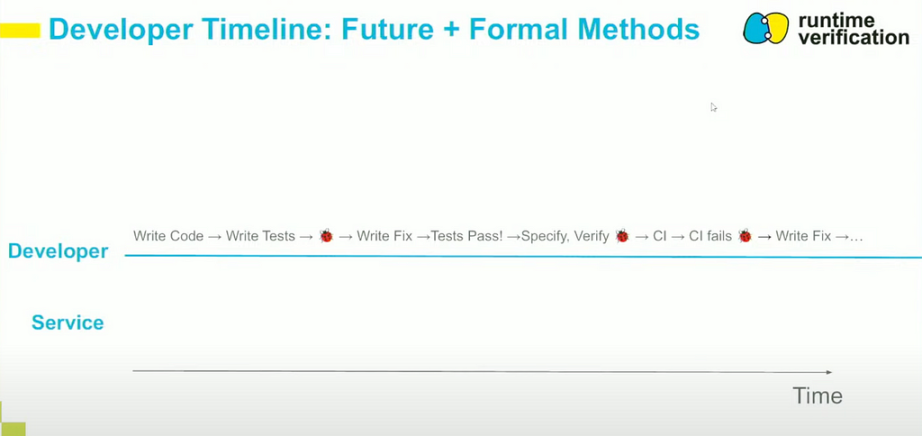Click the 'Service' row label
Viewport: 922px width, 436px height.
68,322
